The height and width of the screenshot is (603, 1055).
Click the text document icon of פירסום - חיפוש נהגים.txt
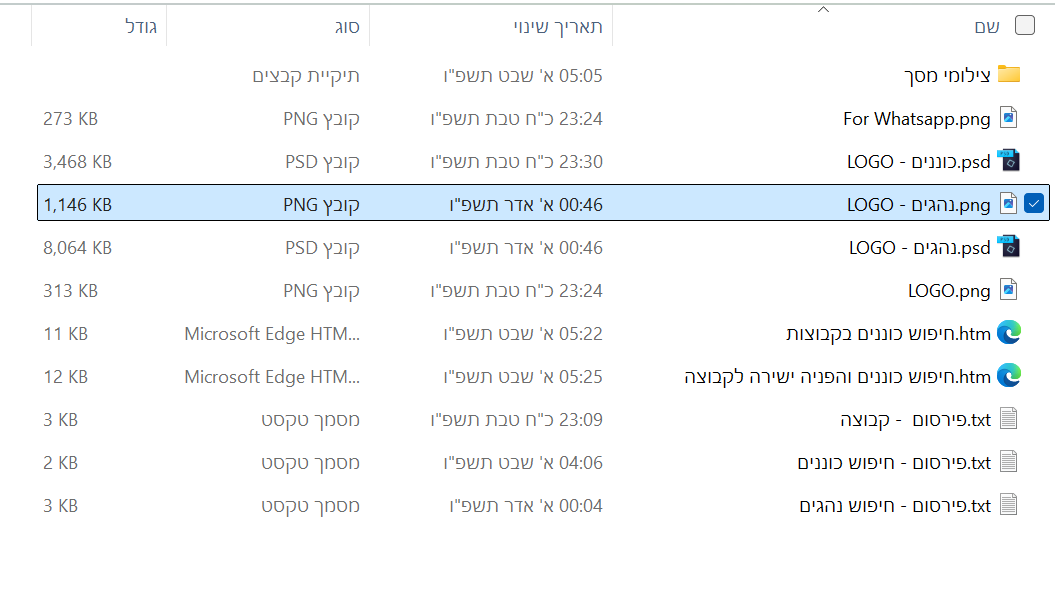click(x=1008, y=504)
